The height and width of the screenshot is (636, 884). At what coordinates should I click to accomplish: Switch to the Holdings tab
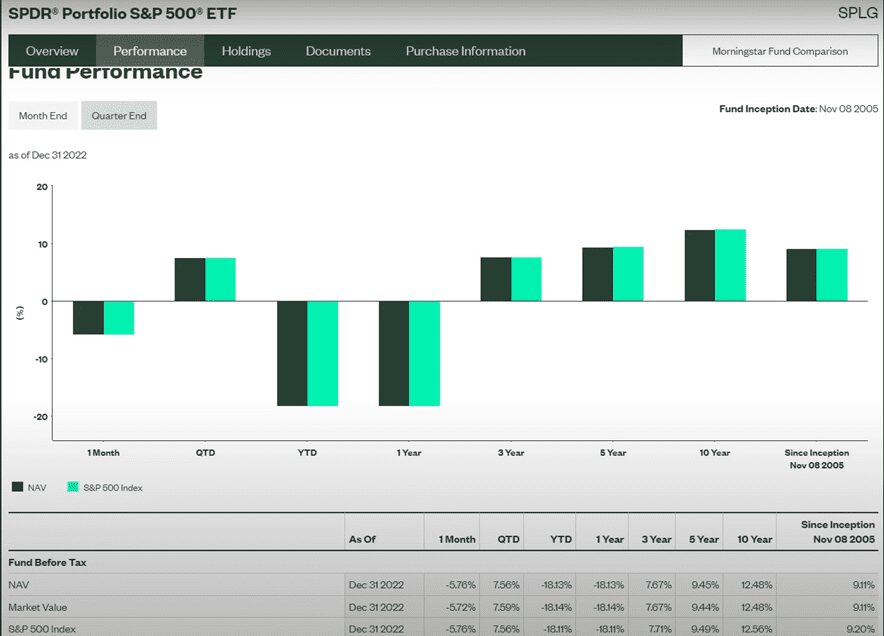pyautogui.click(x=246, y=51)
